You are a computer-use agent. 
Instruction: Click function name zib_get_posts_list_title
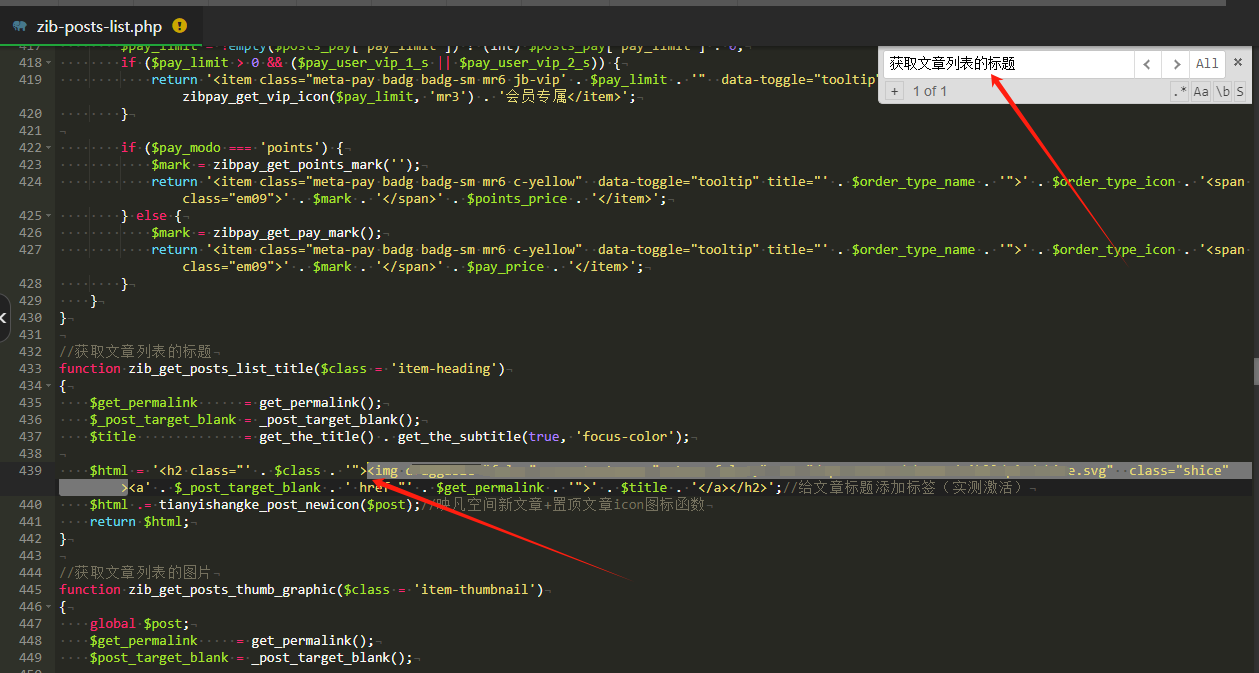click(x=219, y=369)
